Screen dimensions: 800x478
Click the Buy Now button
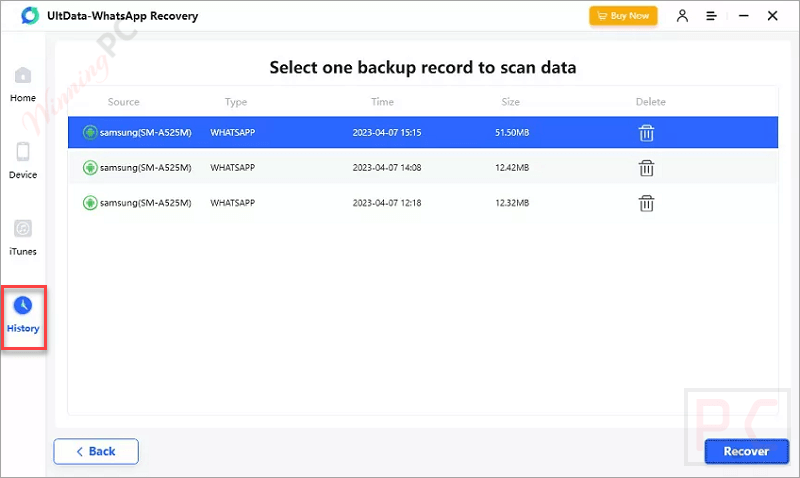(625, 16)
